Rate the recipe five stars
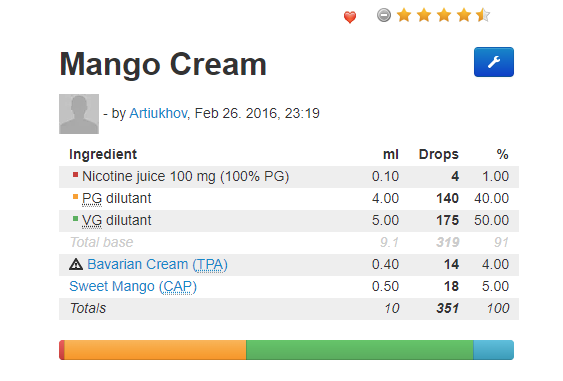The height and width of the screenshot is (381, 563). click(483, 15)
